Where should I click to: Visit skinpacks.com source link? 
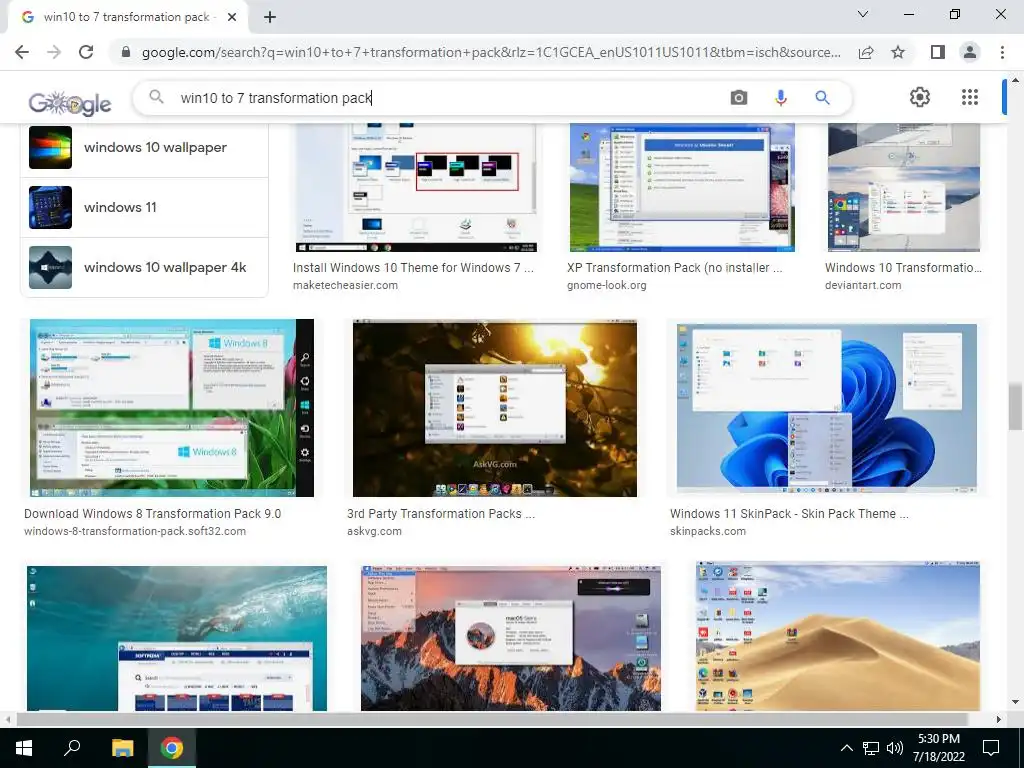(x=707, y=532)
